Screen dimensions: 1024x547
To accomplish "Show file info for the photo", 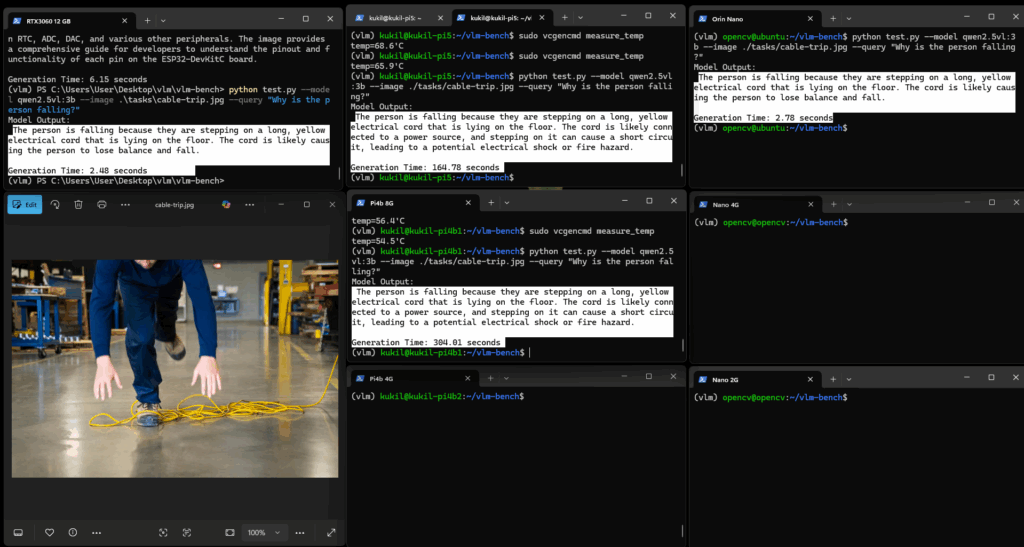I will point(74,532).
